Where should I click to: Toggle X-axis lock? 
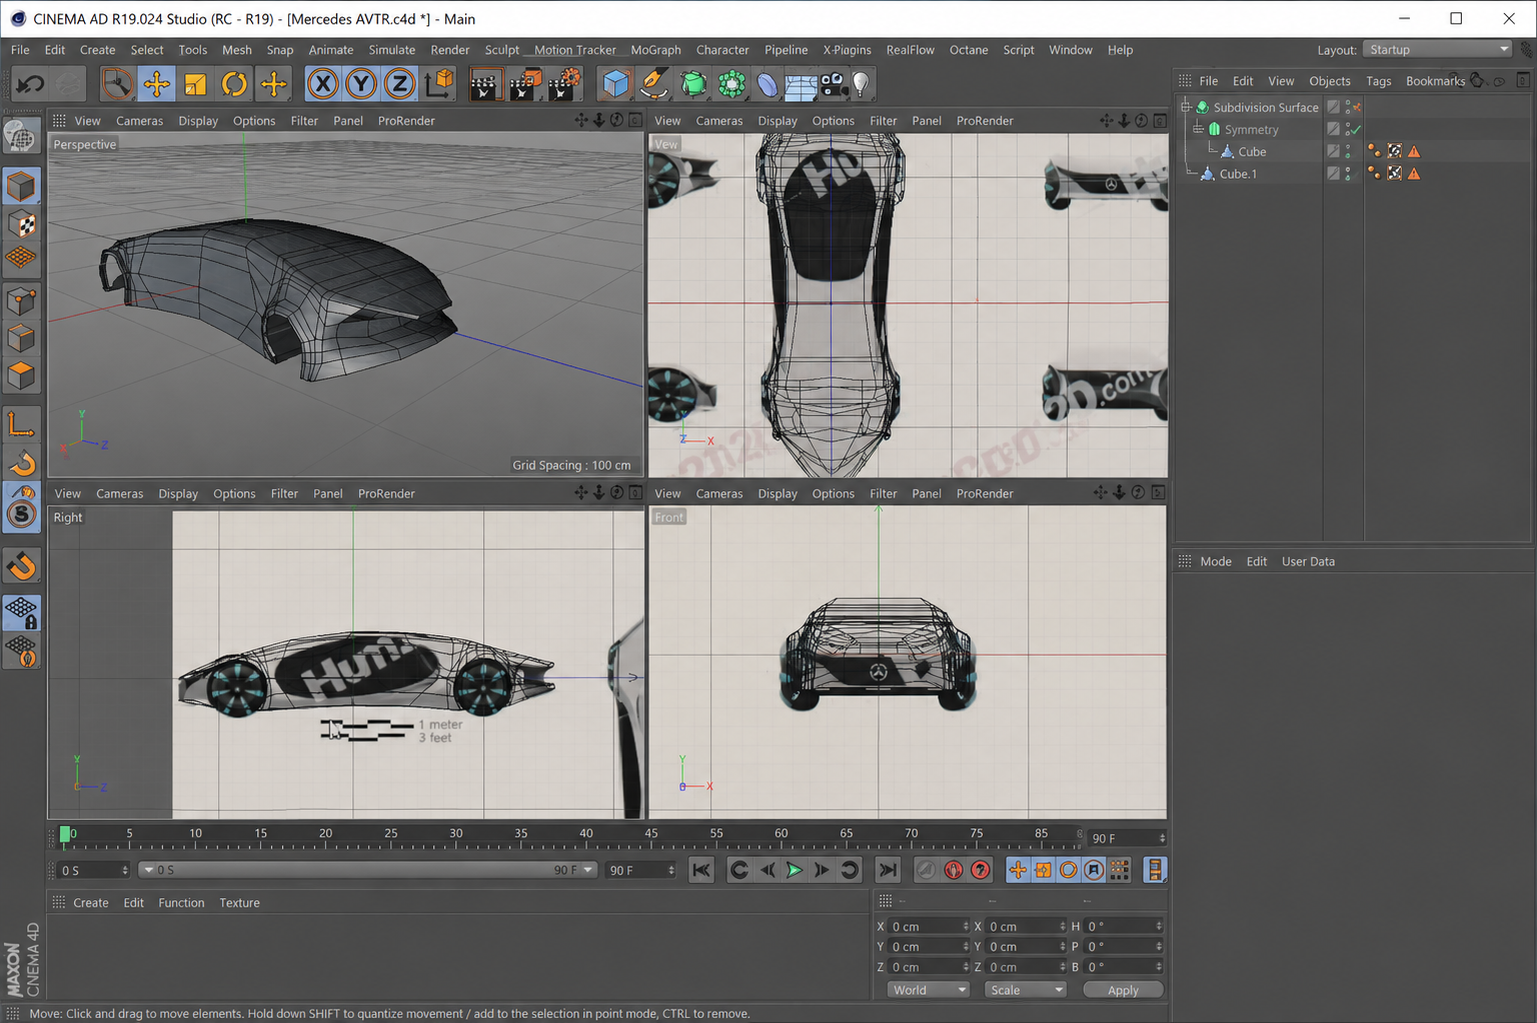322,84
